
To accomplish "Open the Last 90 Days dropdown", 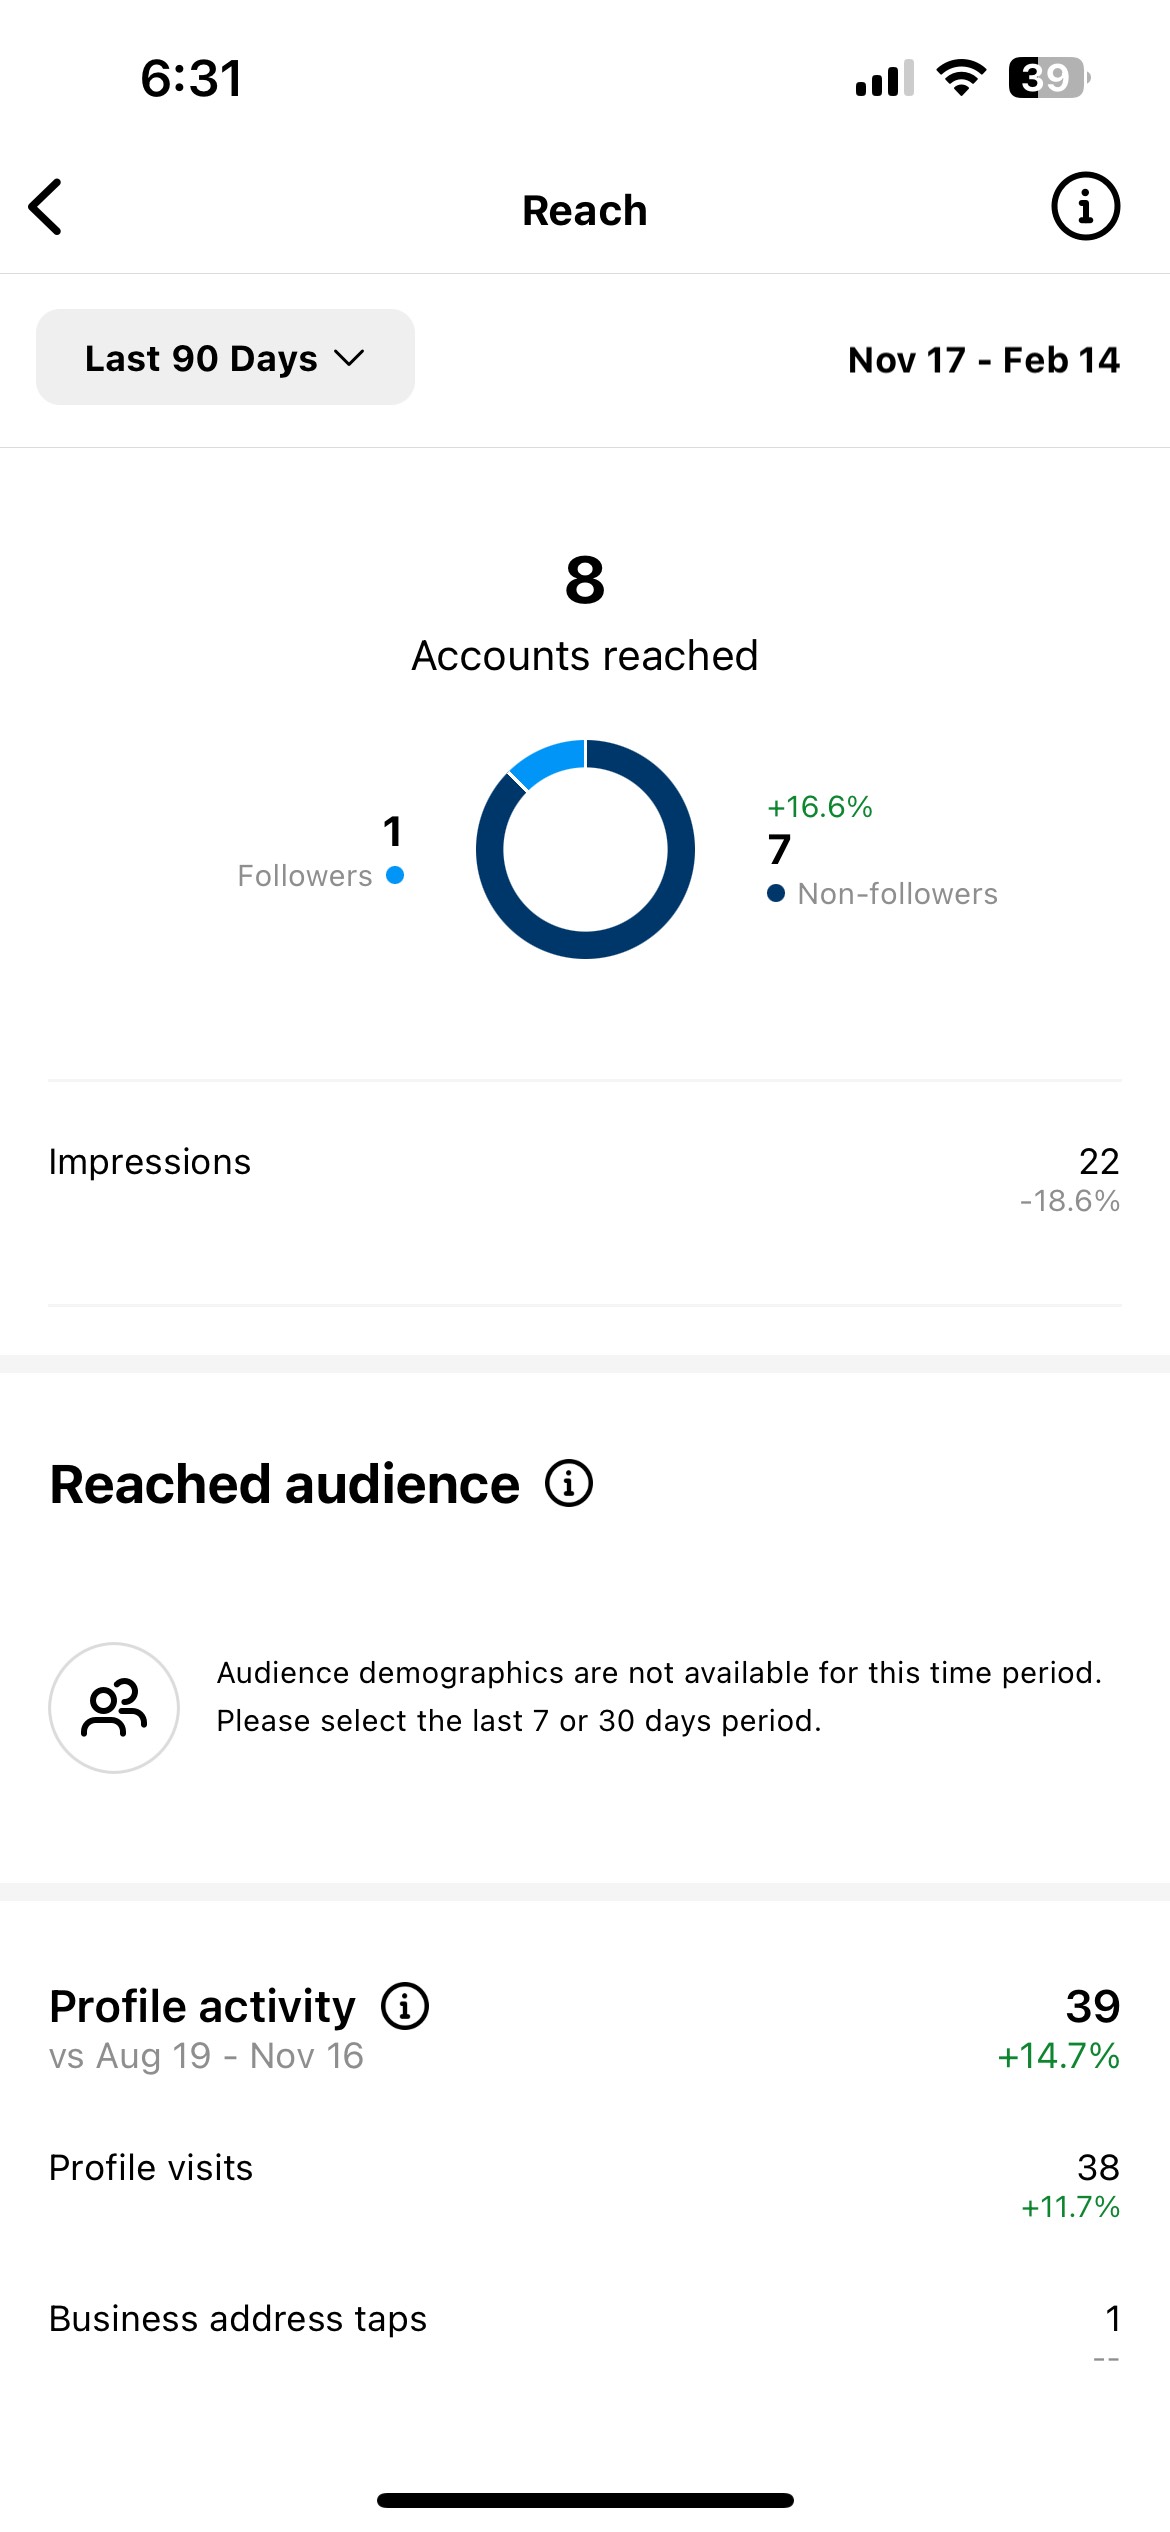I will tap(225, 358).
